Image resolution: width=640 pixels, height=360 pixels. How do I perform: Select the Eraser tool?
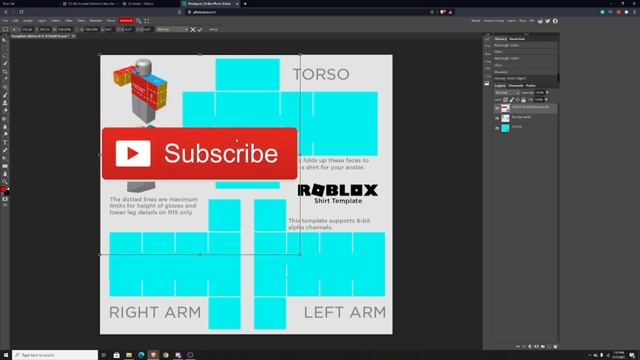click(x=5, y=110)
